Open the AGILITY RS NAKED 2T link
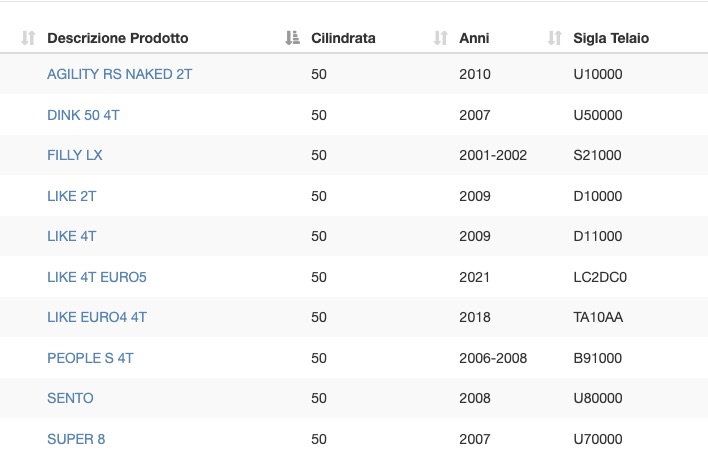This screenshot has width=708, height=465. (120, 74)
